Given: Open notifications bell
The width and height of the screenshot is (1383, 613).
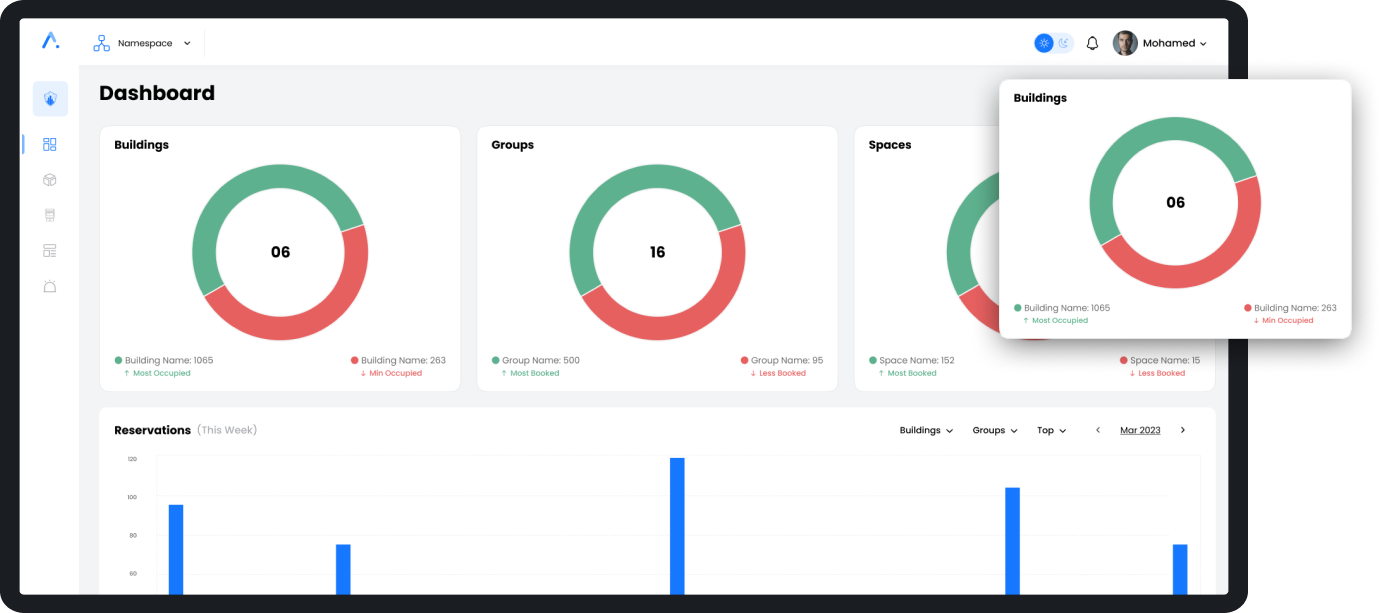Looking at the screenshot, I should click(1092, 43).
